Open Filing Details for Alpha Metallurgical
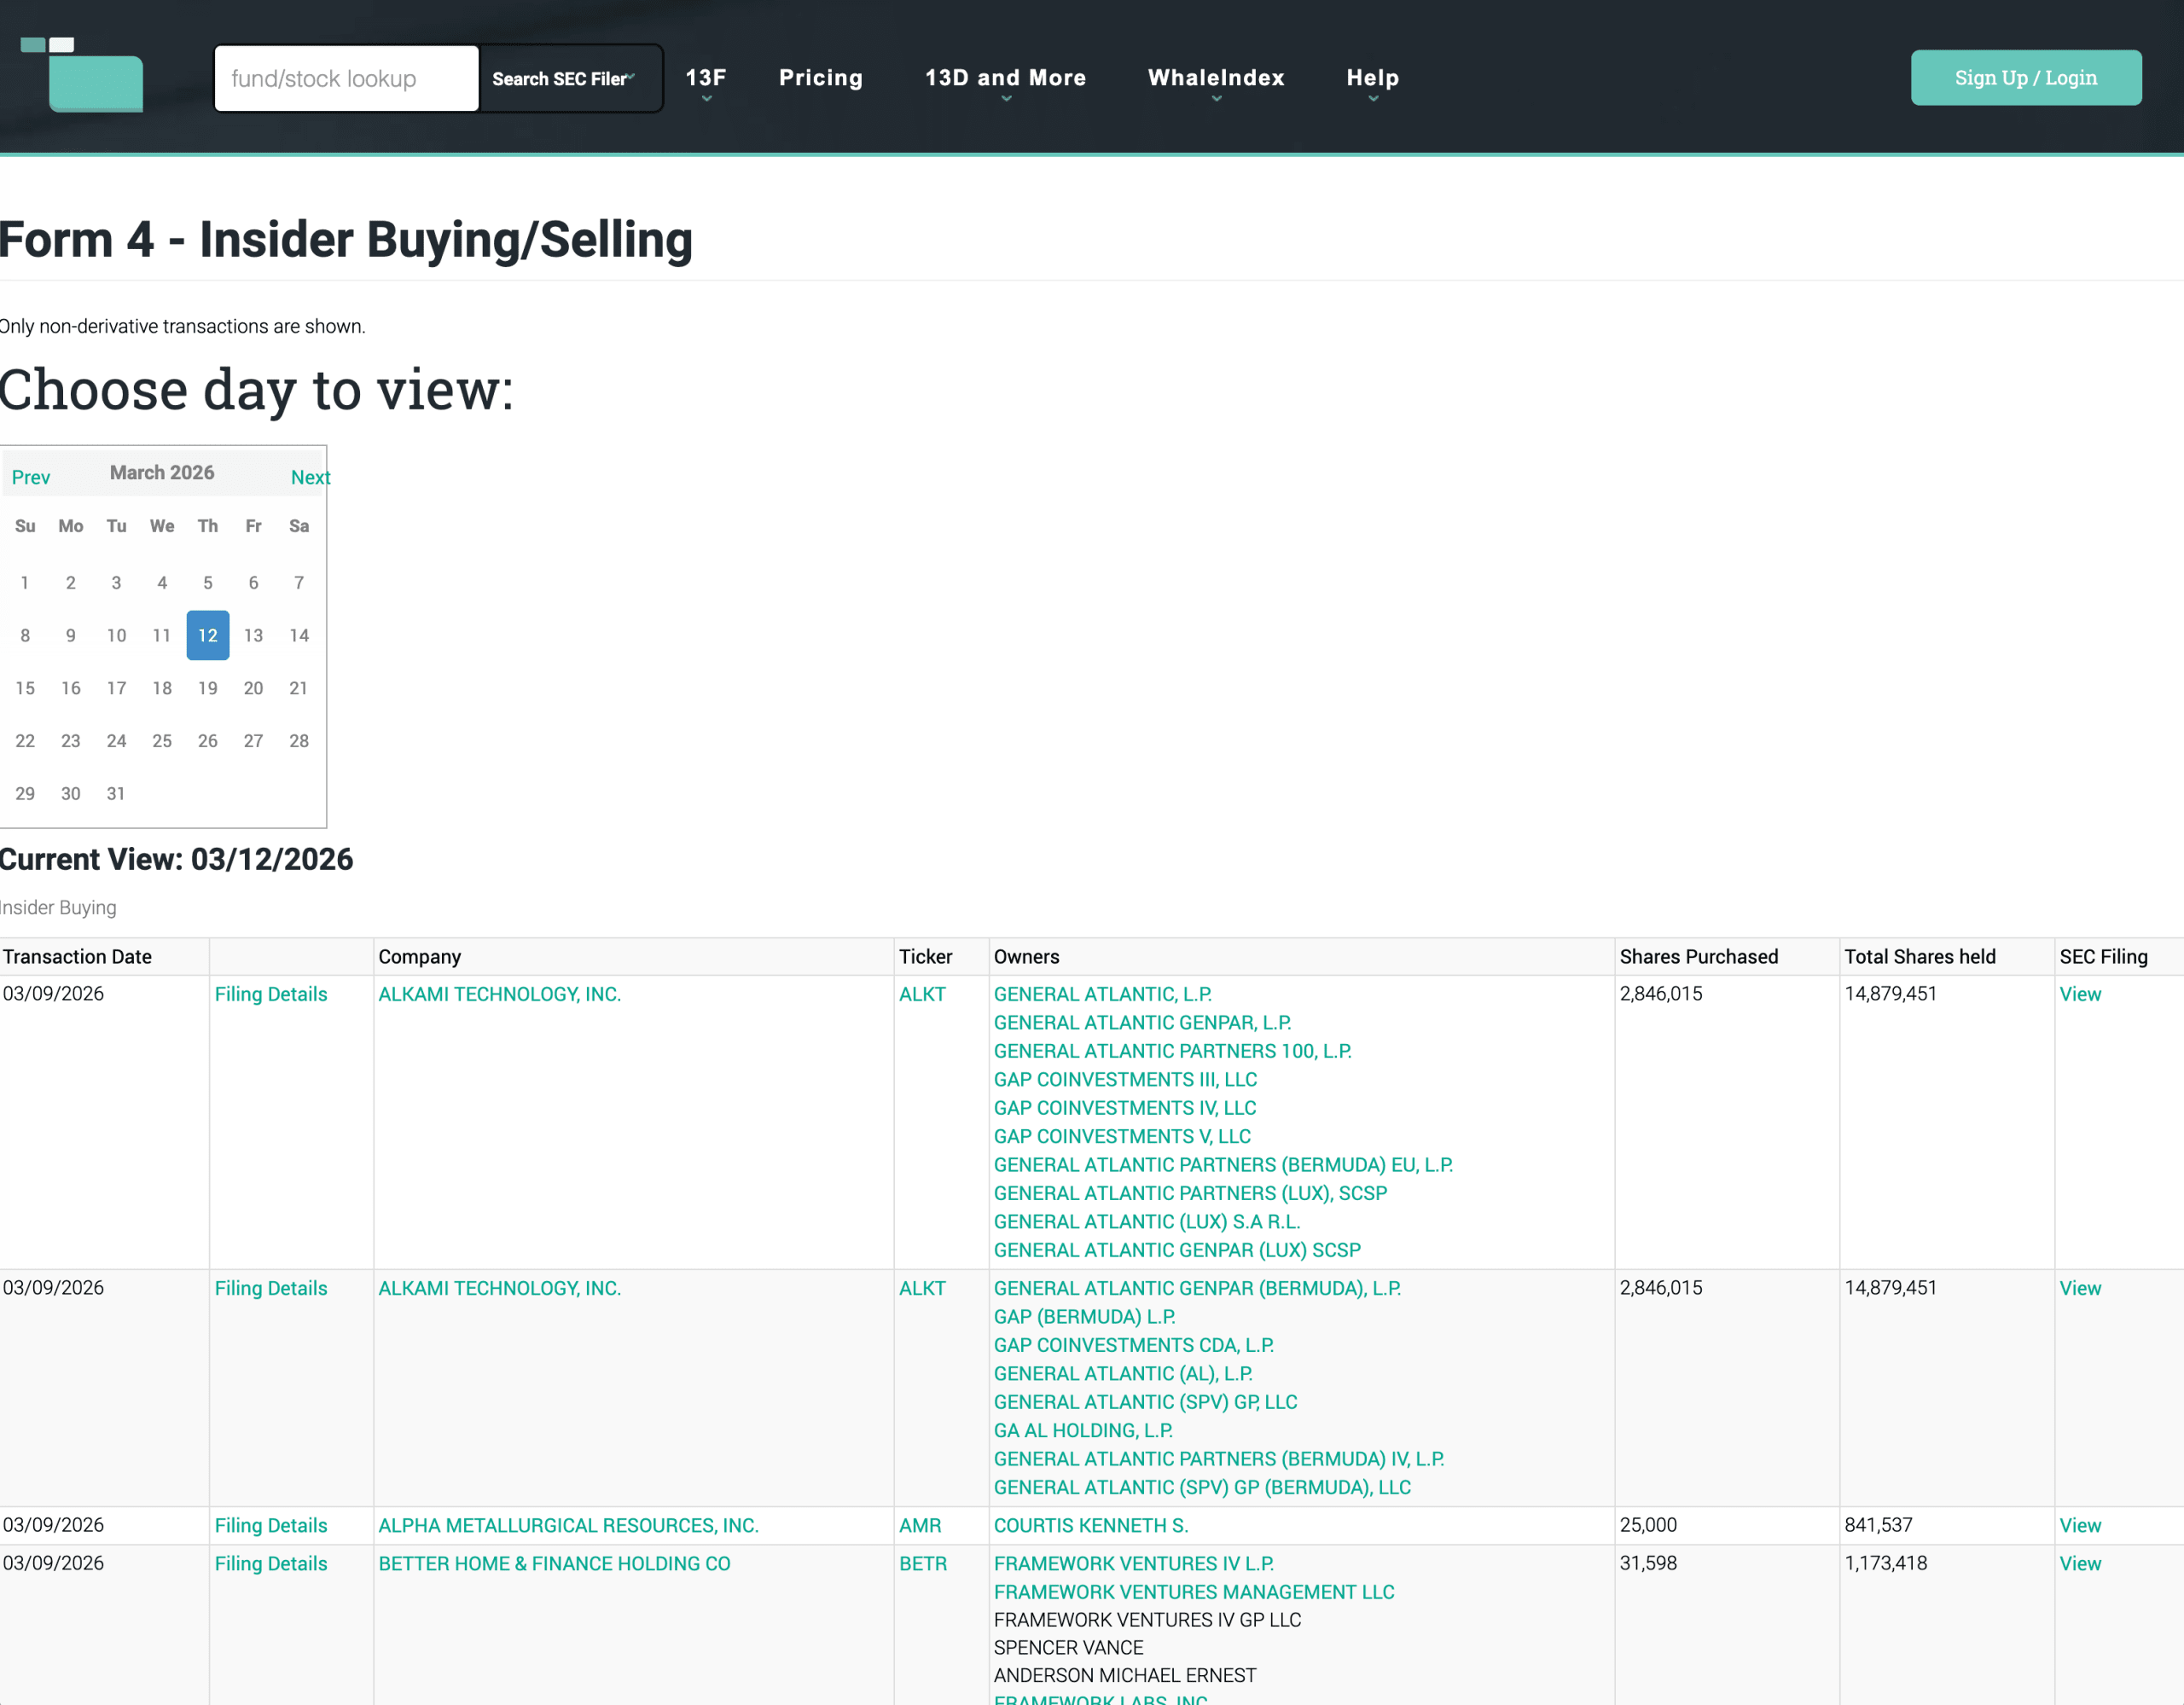Screen dimensions: 2184x1705 tap(271, 1525)
